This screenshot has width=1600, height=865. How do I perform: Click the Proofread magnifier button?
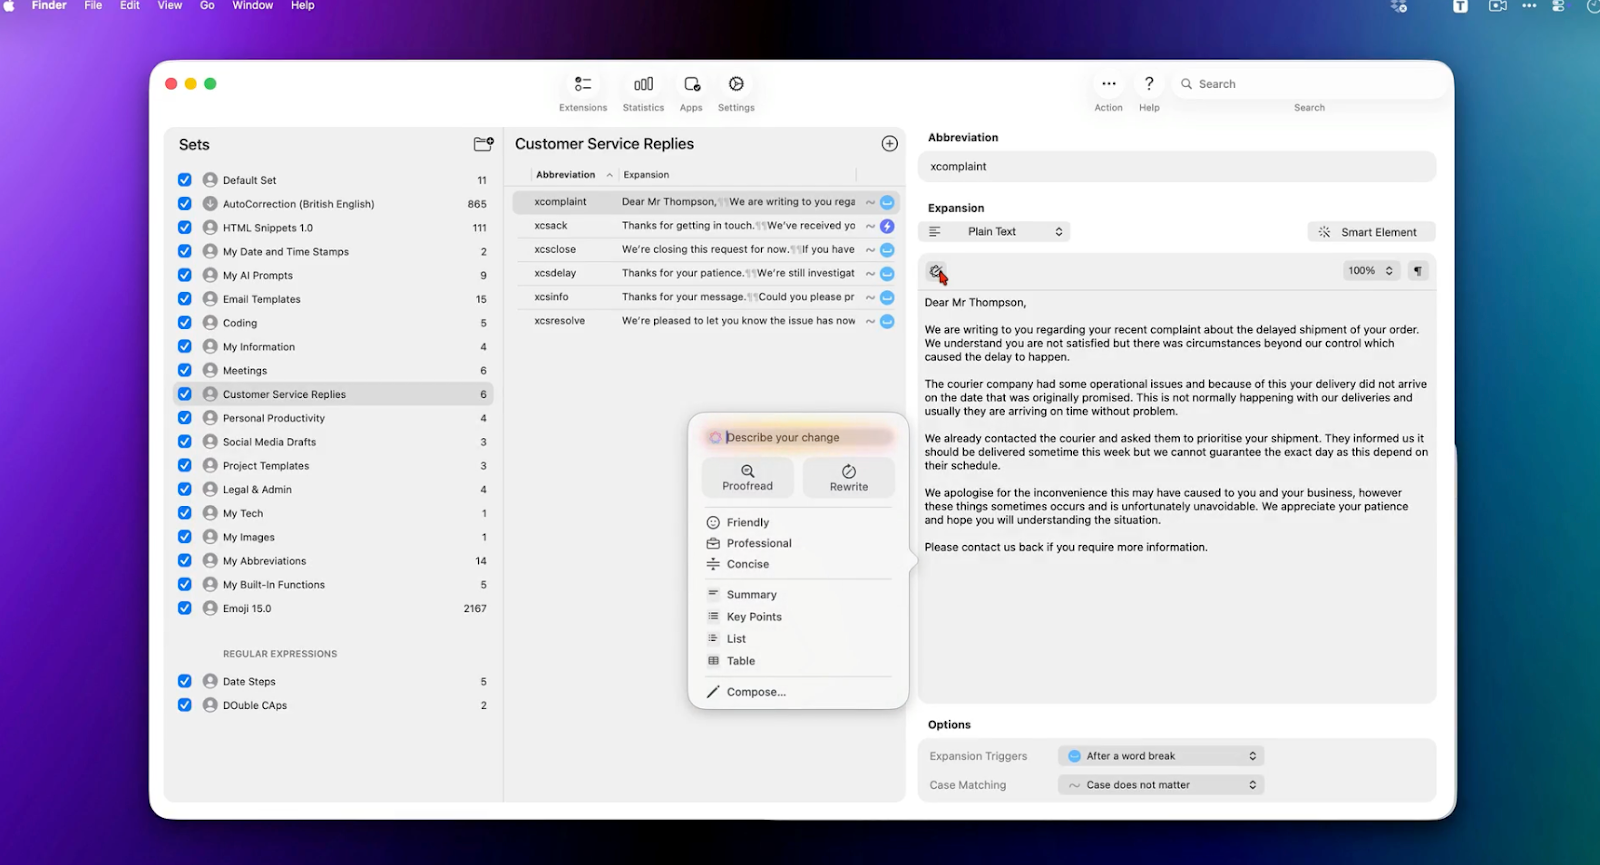[x=748, y=478]
